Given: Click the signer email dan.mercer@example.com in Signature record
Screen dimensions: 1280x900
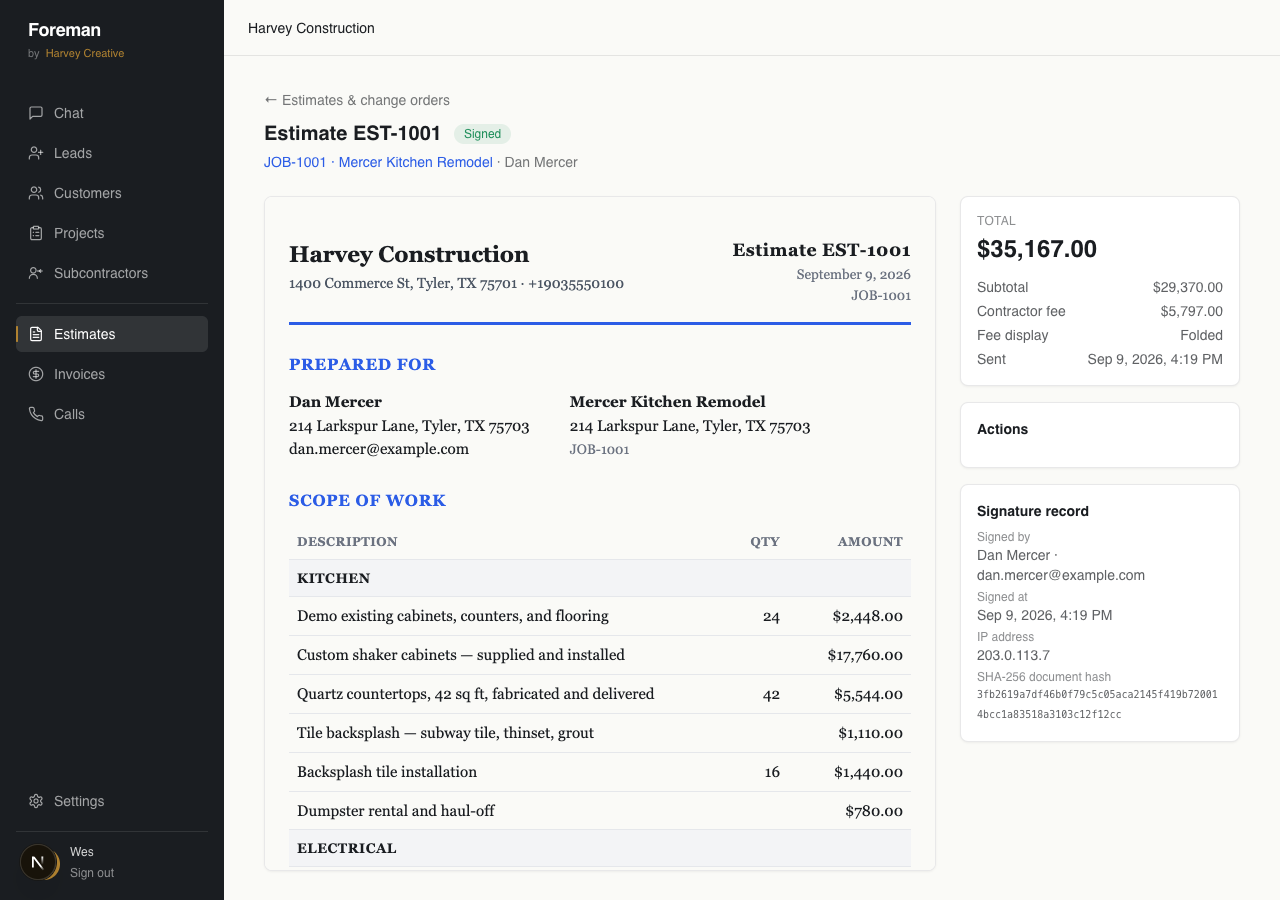Looking at the screenshot, I should 1061,575.
